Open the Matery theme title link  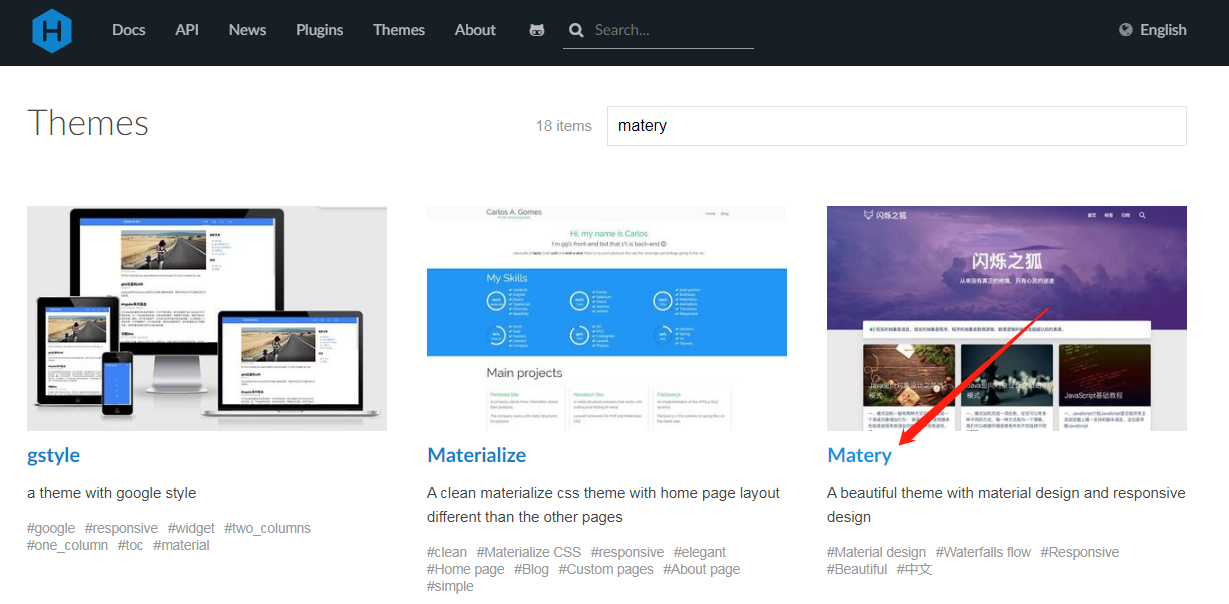click(859, 455)
